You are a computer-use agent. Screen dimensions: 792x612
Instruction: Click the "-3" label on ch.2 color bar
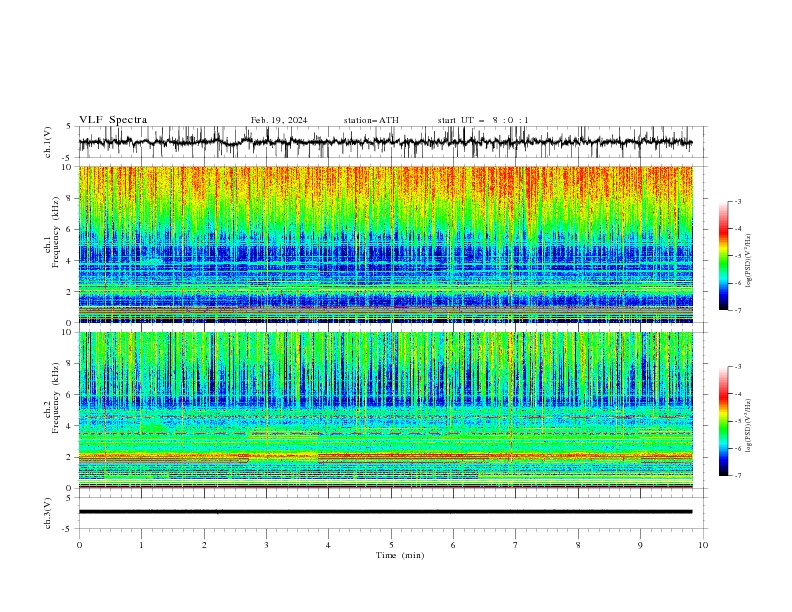pyautogui.click(x=738, y=367)
